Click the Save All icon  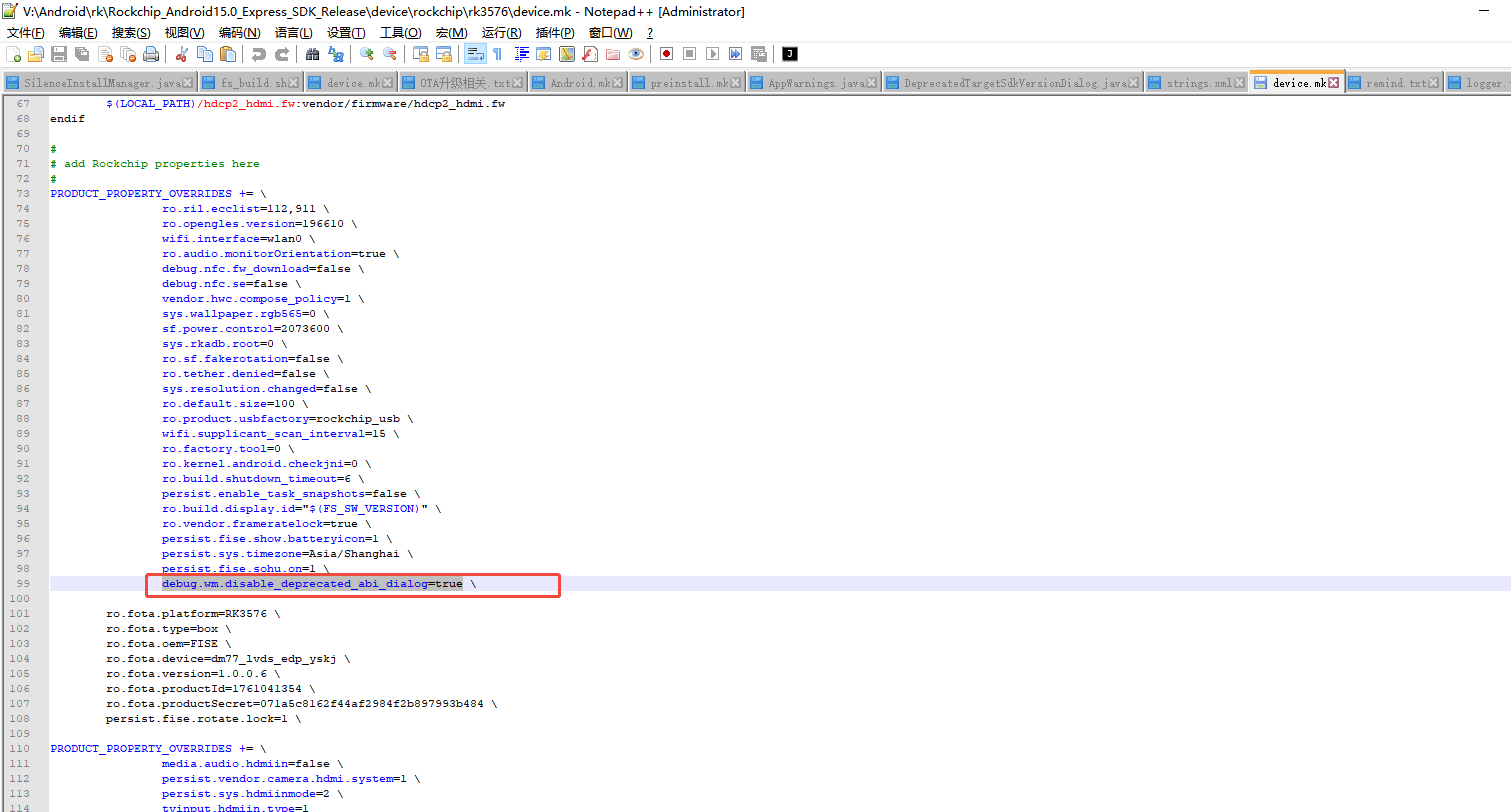[x=82, y=54]
